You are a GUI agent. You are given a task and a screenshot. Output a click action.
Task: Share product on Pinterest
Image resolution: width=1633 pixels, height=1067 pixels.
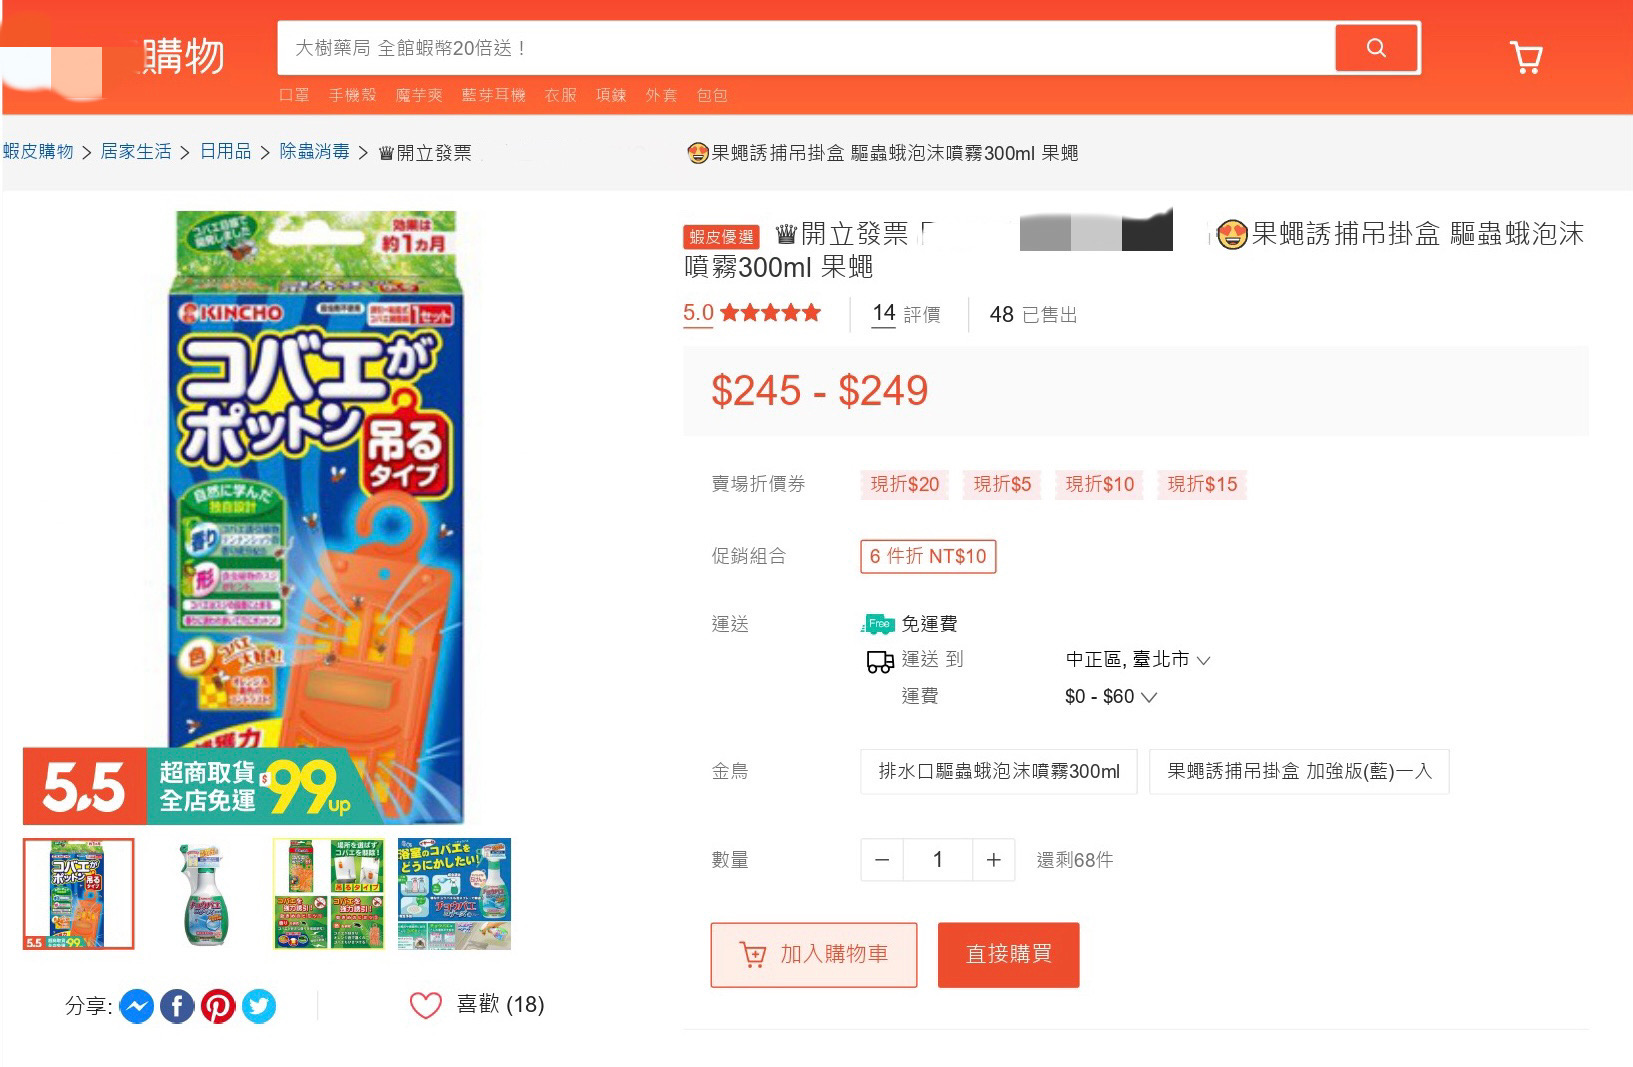218,1006
